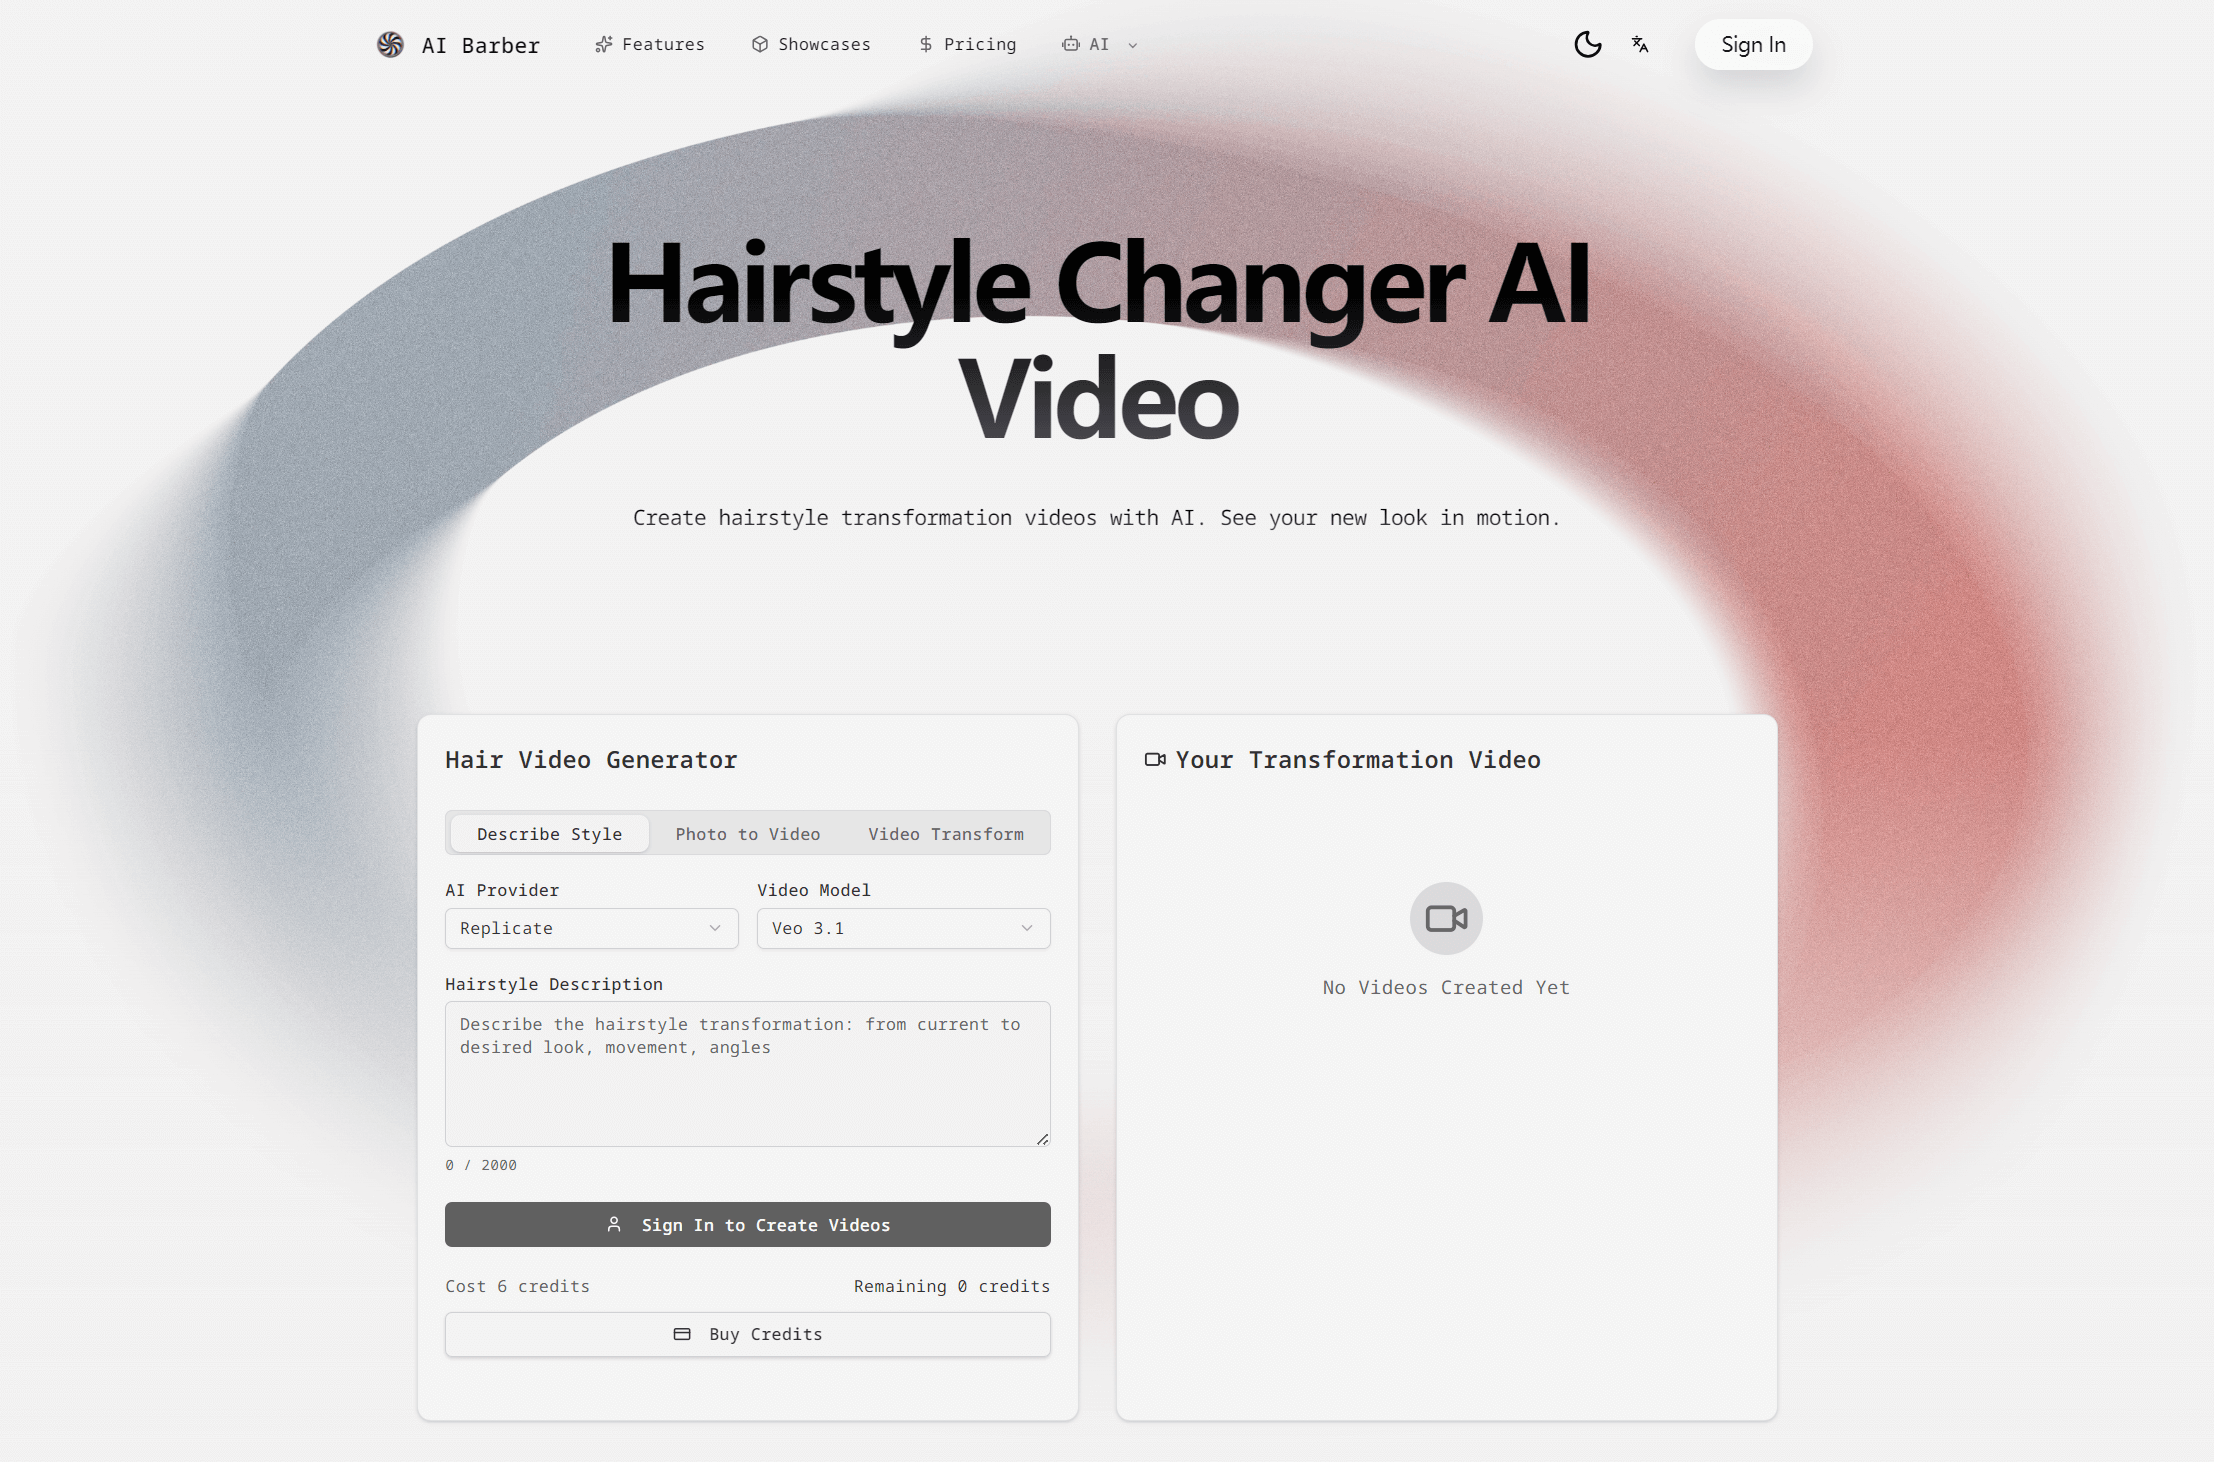Screen dimensions: 2214x1462
Task: Select the Describe Style tab
Action: (549, 833)
